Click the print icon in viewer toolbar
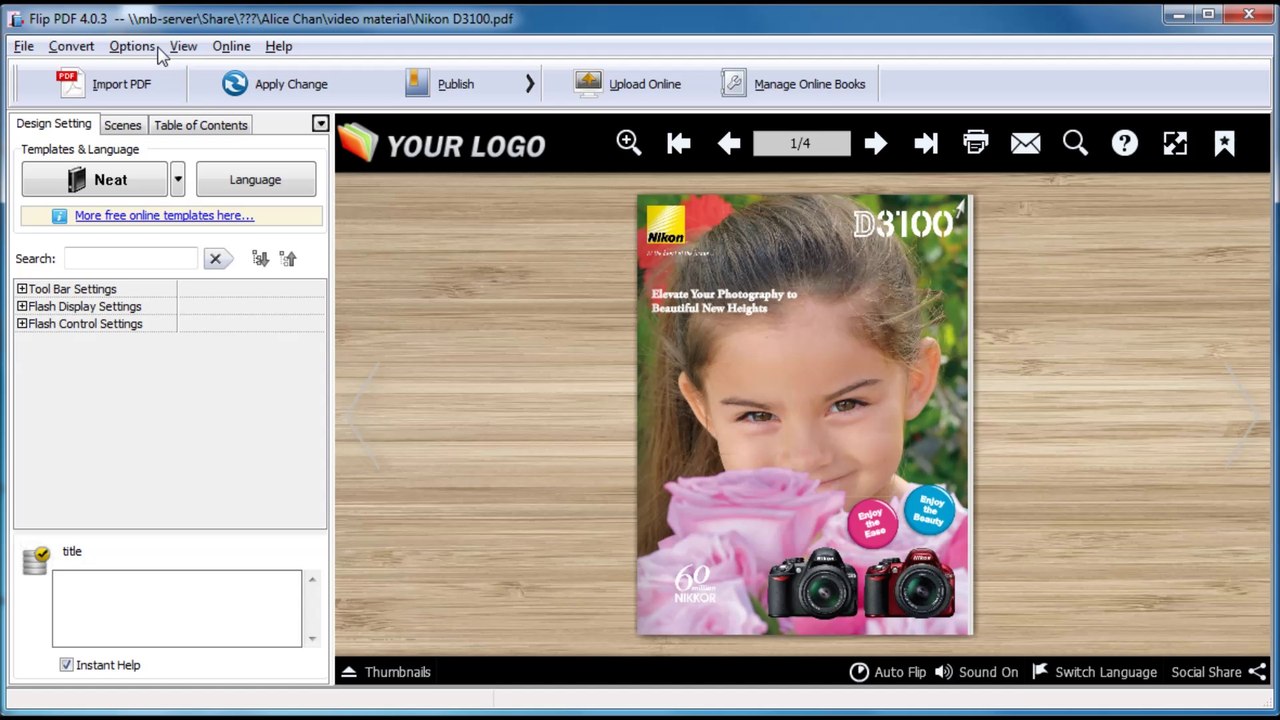Screen dimensions: 1280x720 coord(975,143)
